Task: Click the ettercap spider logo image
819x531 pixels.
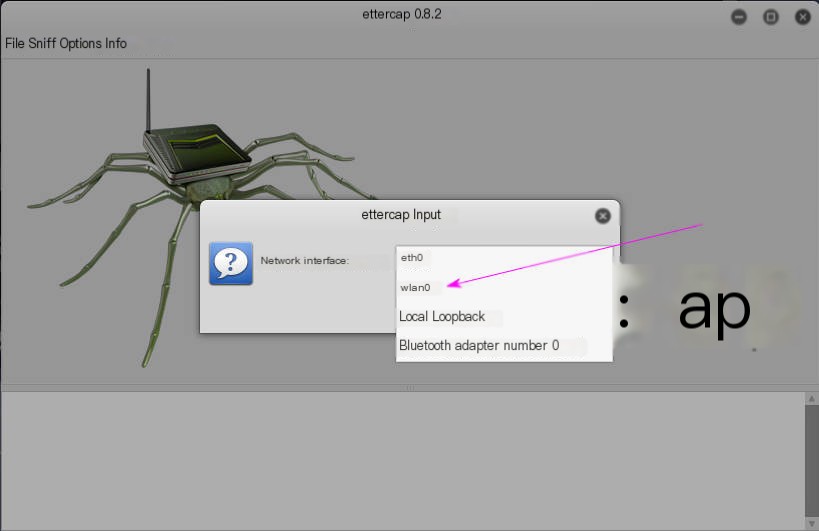Action: 204,217
